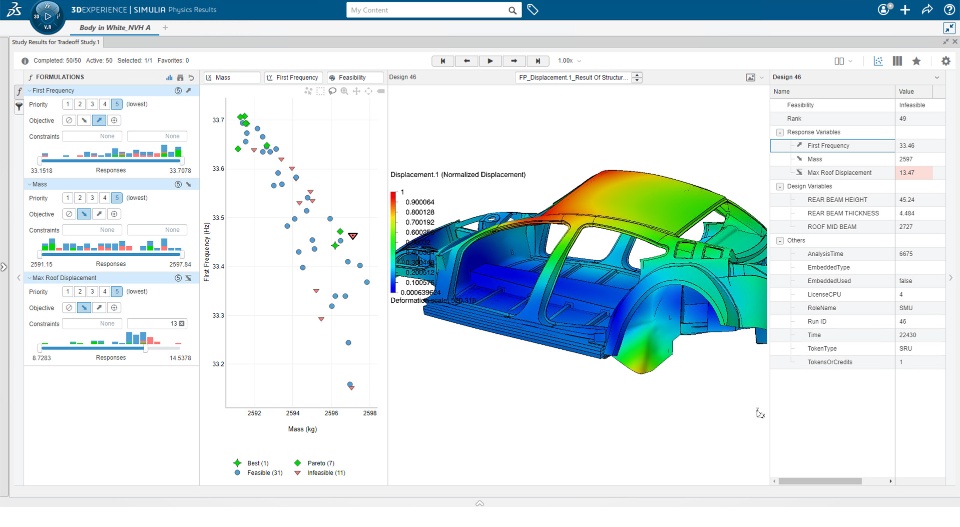Open the table columns view icon
Image resolution: width=960 pixels, height=527 pixels.
[897, 61]
